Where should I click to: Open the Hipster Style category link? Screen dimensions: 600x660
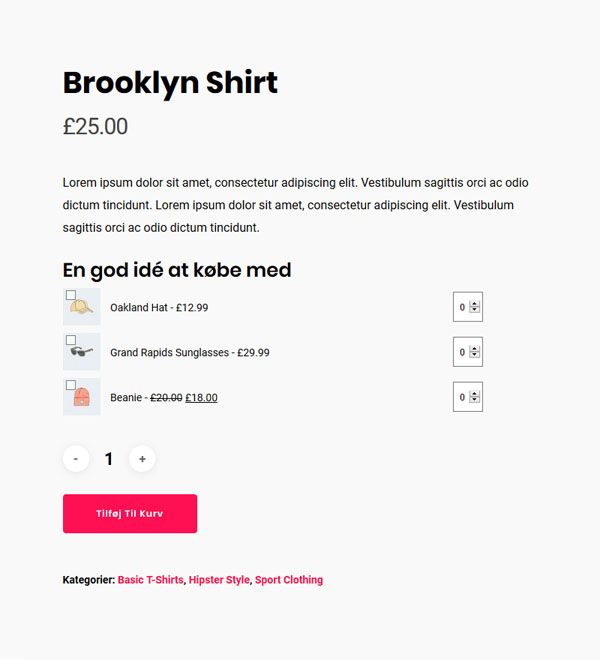coord(219,580)
